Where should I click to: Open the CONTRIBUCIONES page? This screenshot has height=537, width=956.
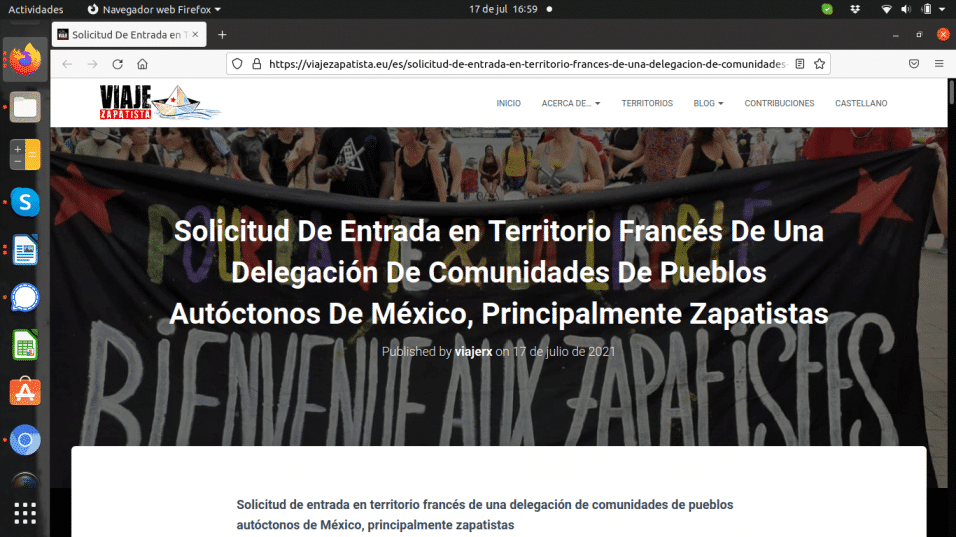[x=779, y=104]
